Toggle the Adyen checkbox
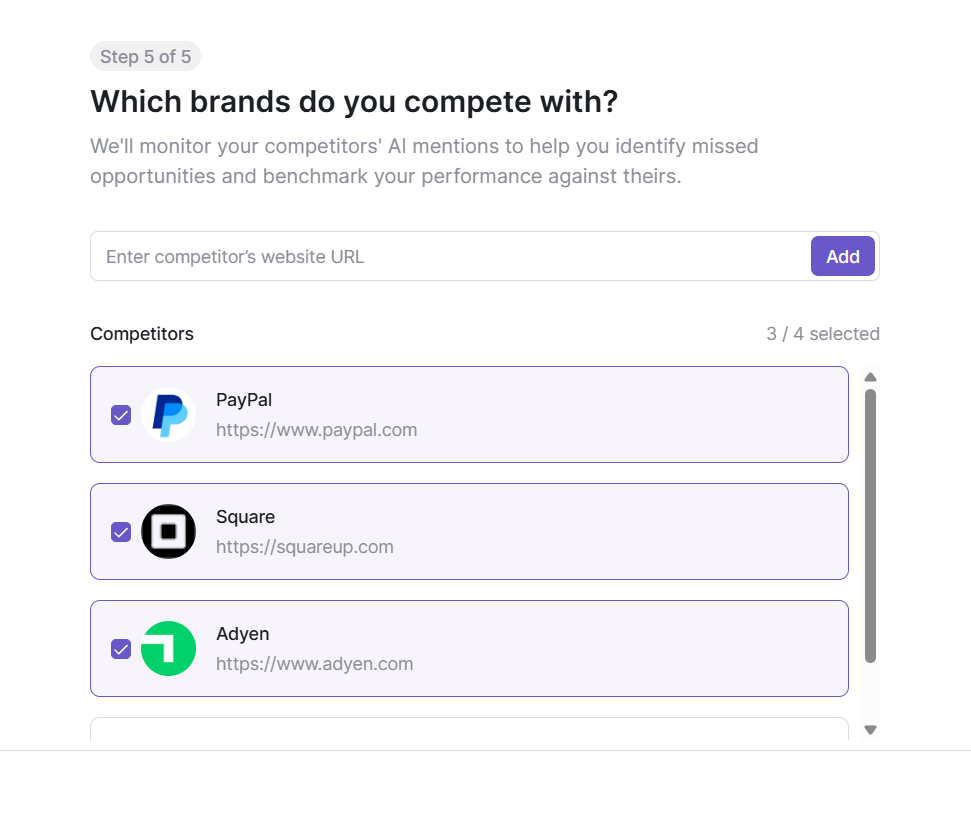 pos(120,649)
